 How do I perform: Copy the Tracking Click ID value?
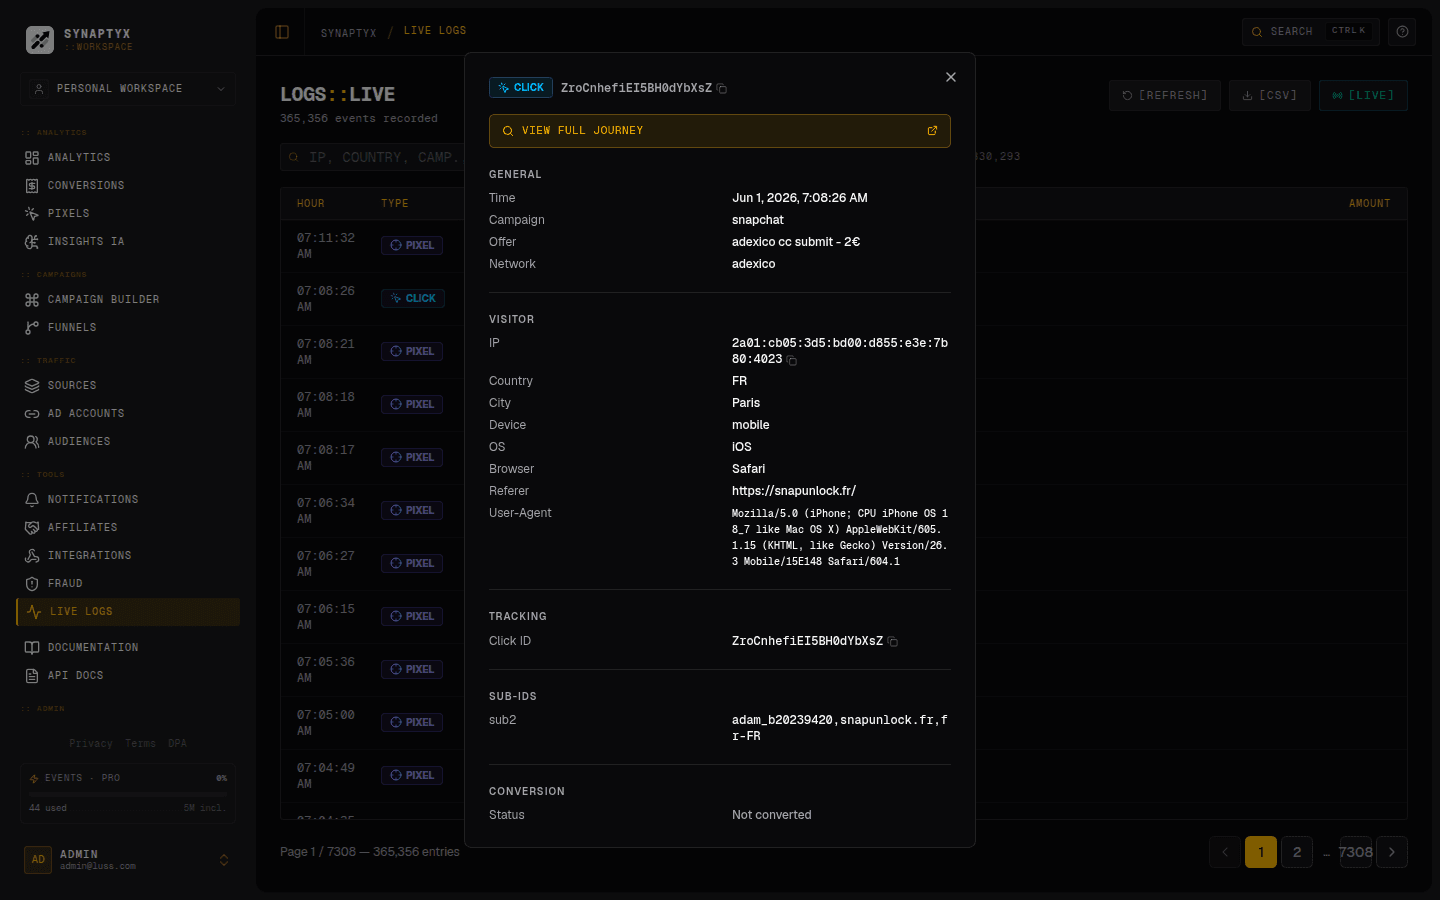click(x=893, y=642)
